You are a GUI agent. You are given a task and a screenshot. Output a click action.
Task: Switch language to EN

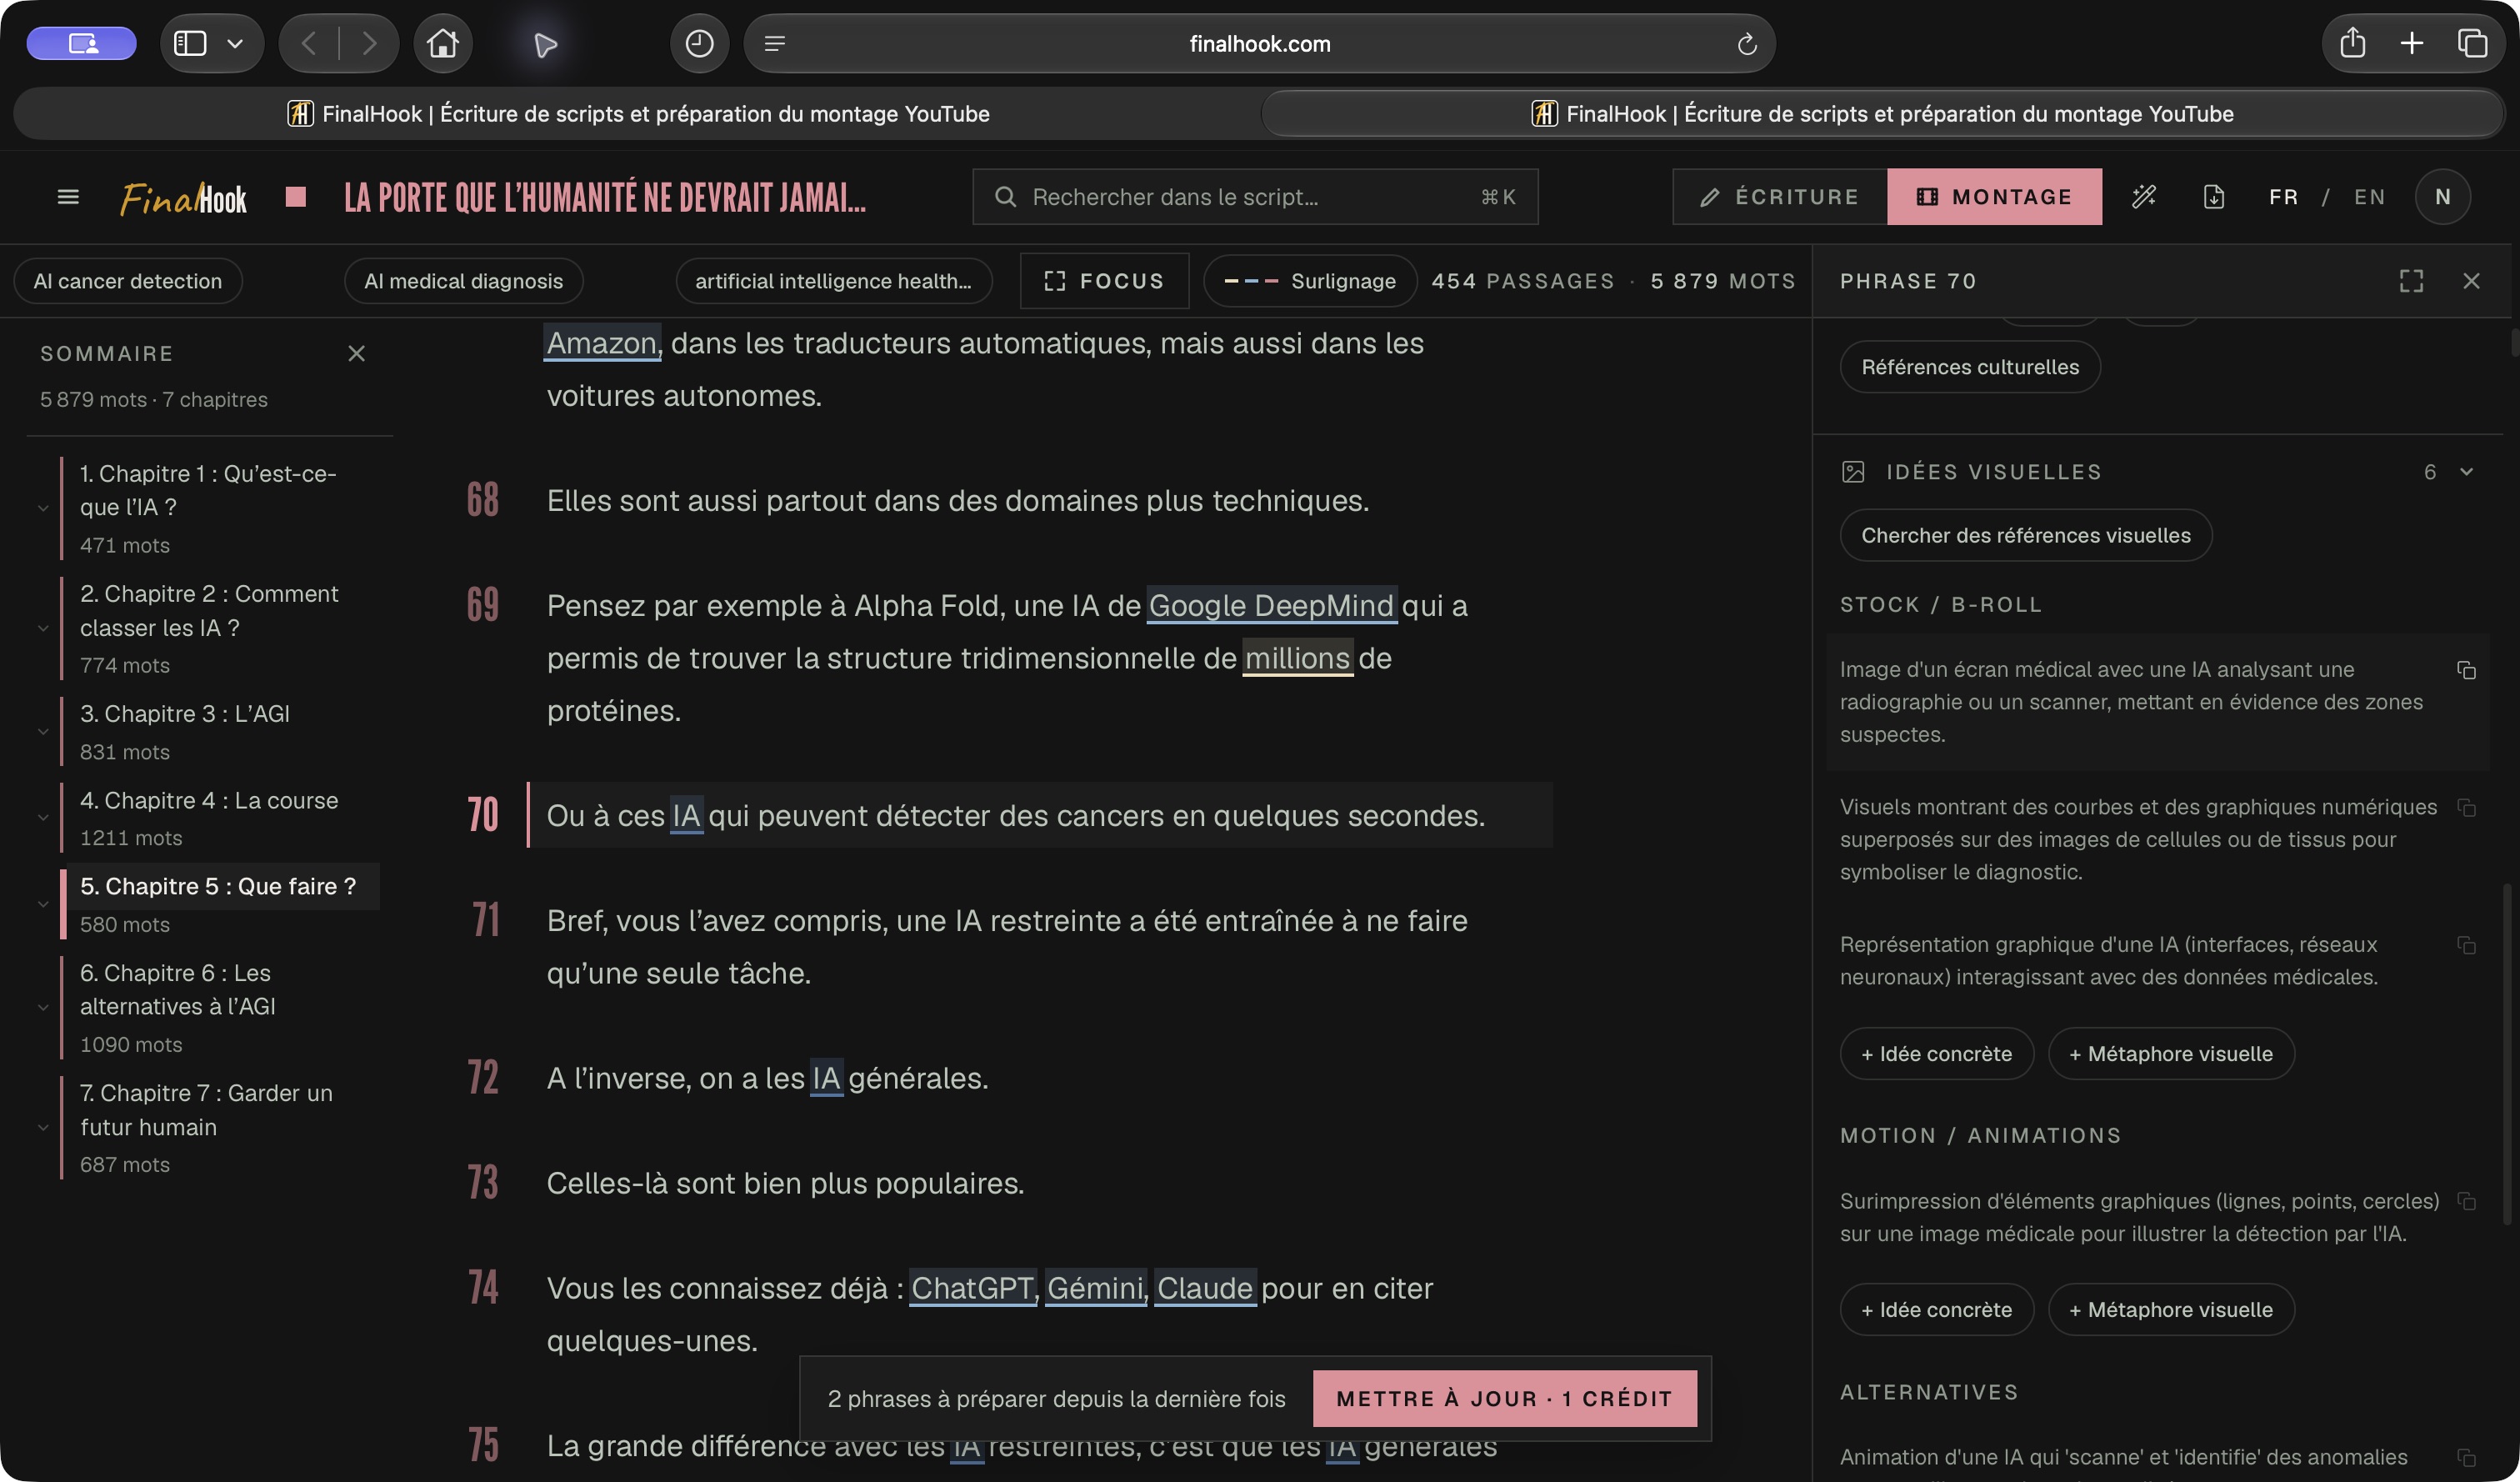coord(2370,197)
